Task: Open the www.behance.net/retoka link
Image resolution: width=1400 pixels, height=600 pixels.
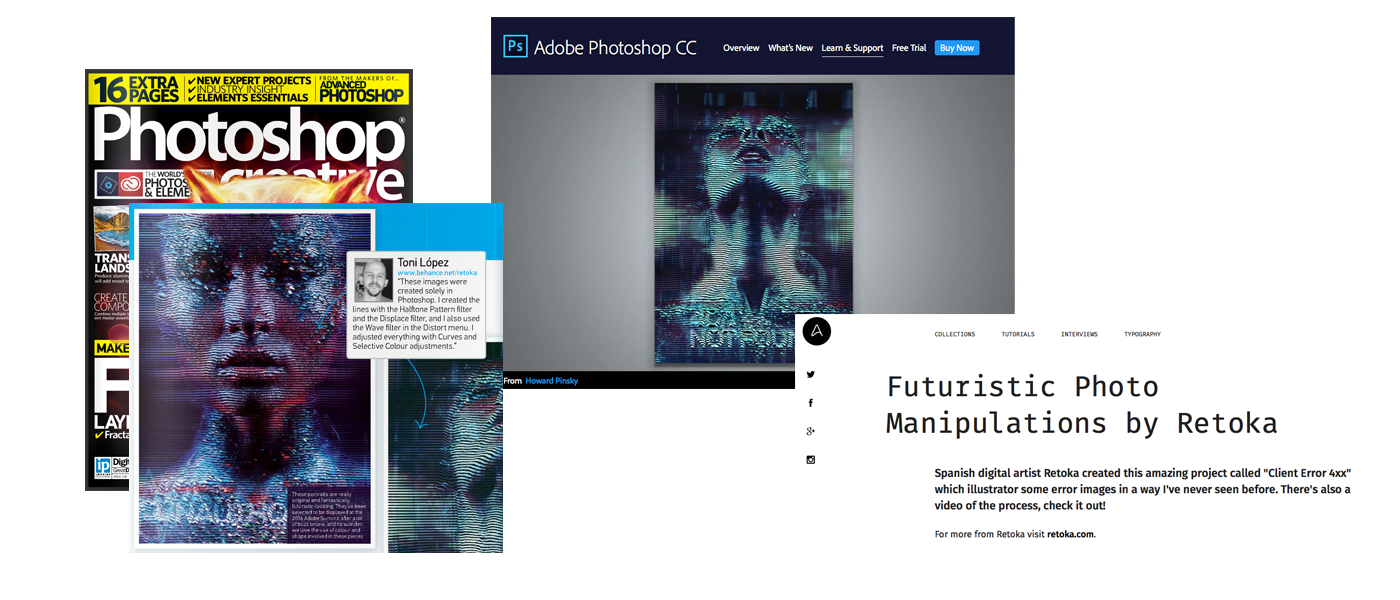Action: point(437,272)
